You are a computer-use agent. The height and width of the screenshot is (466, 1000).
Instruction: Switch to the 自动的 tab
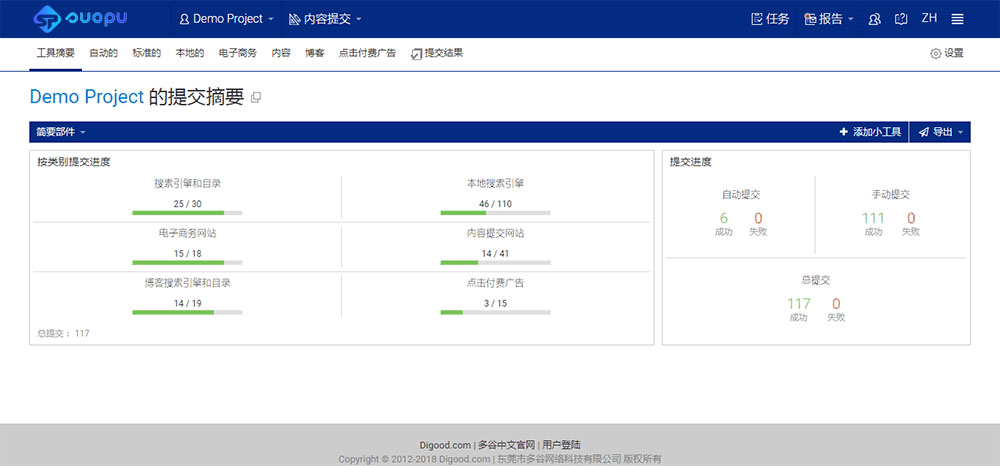[x=103, y=54]
